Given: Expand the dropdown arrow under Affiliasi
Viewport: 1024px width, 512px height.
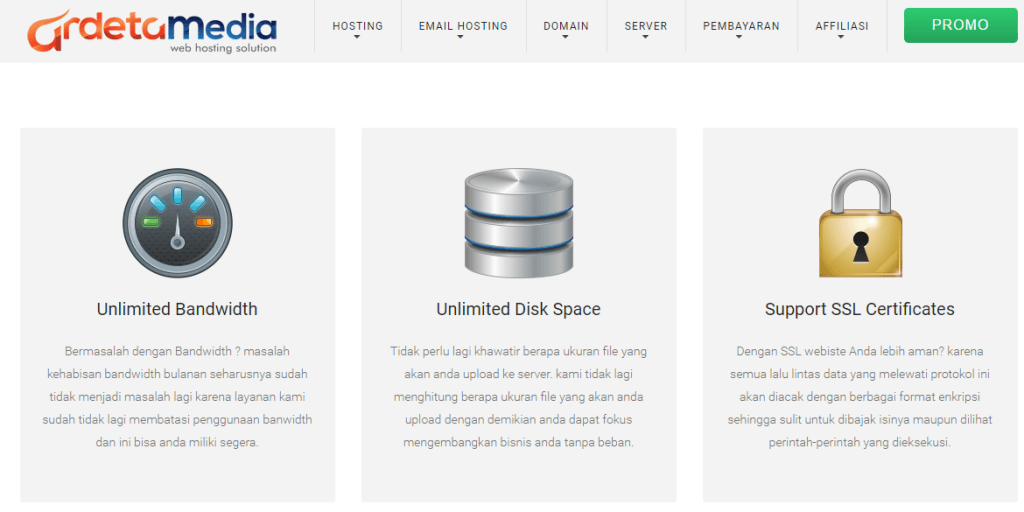Looking at the screenshot, I should tap(841, 37).
